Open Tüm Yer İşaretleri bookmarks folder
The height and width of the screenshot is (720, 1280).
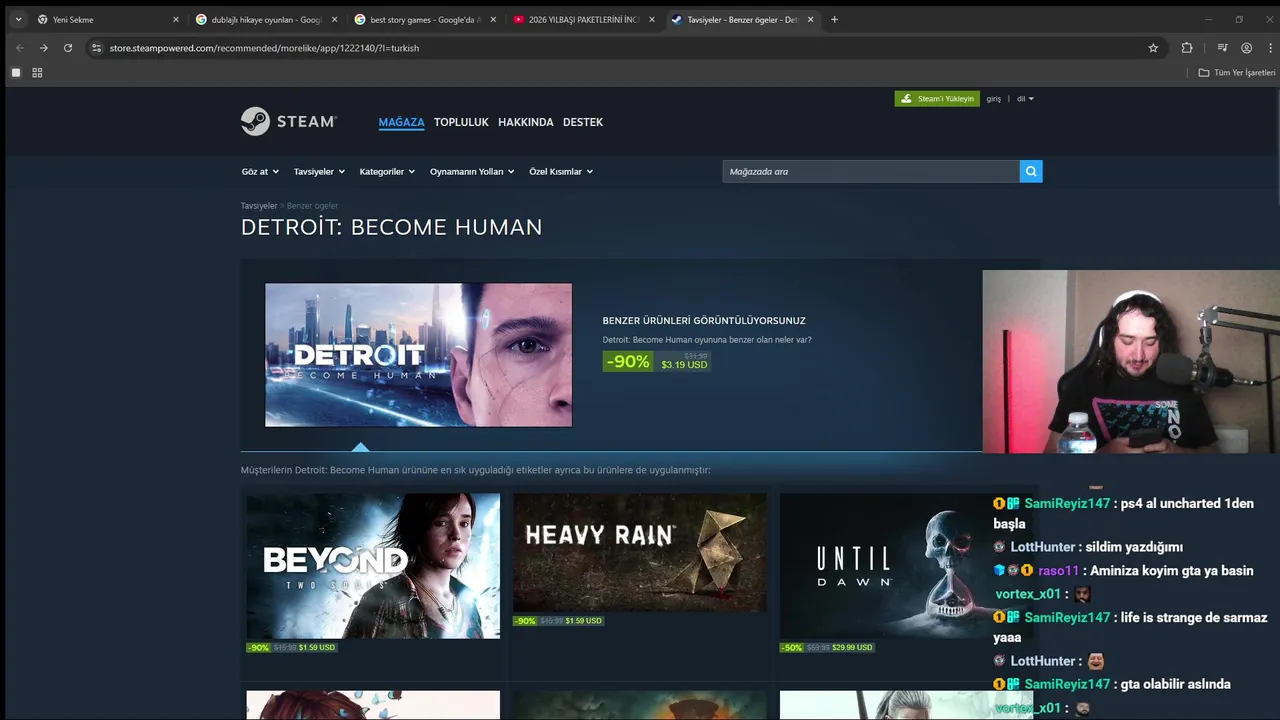(x=1237, y=73)
